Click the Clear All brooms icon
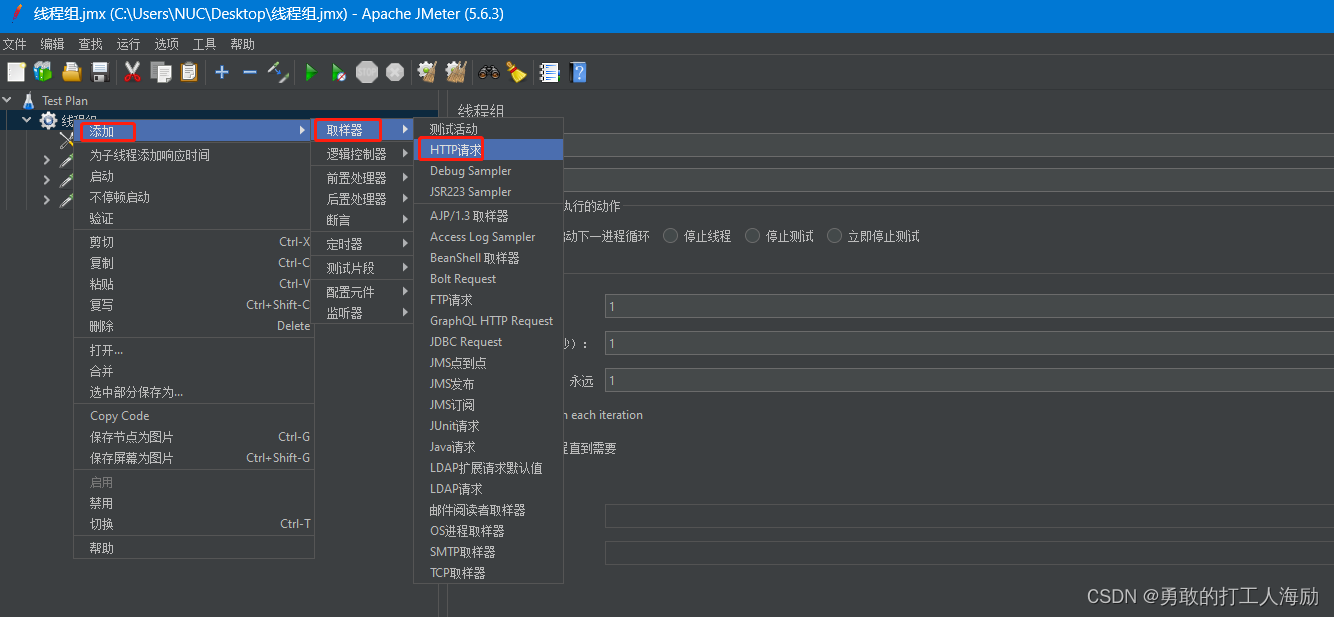1334x617 pixels. click(x=456, y=72)
